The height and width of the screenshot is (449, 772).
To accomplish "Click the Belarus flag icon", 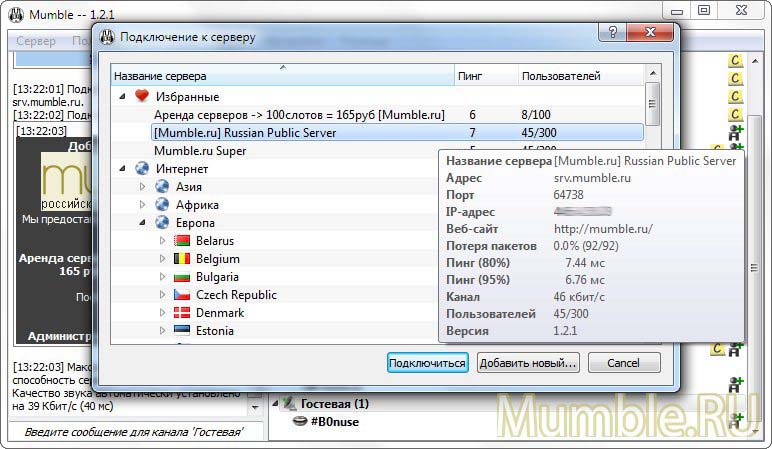I will [182, 241].
